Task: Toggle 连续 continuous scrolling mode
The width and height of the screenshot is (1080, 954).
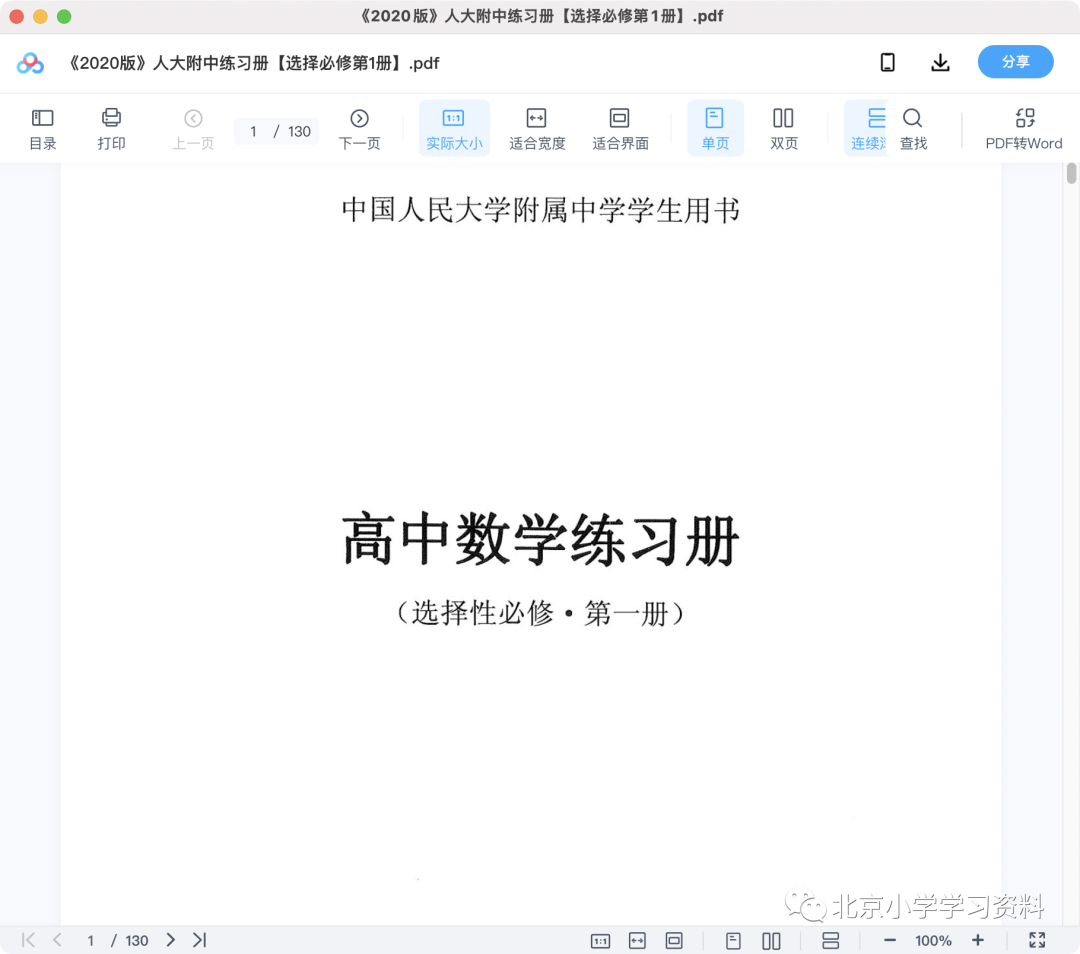Action: (x=867, y=129)
